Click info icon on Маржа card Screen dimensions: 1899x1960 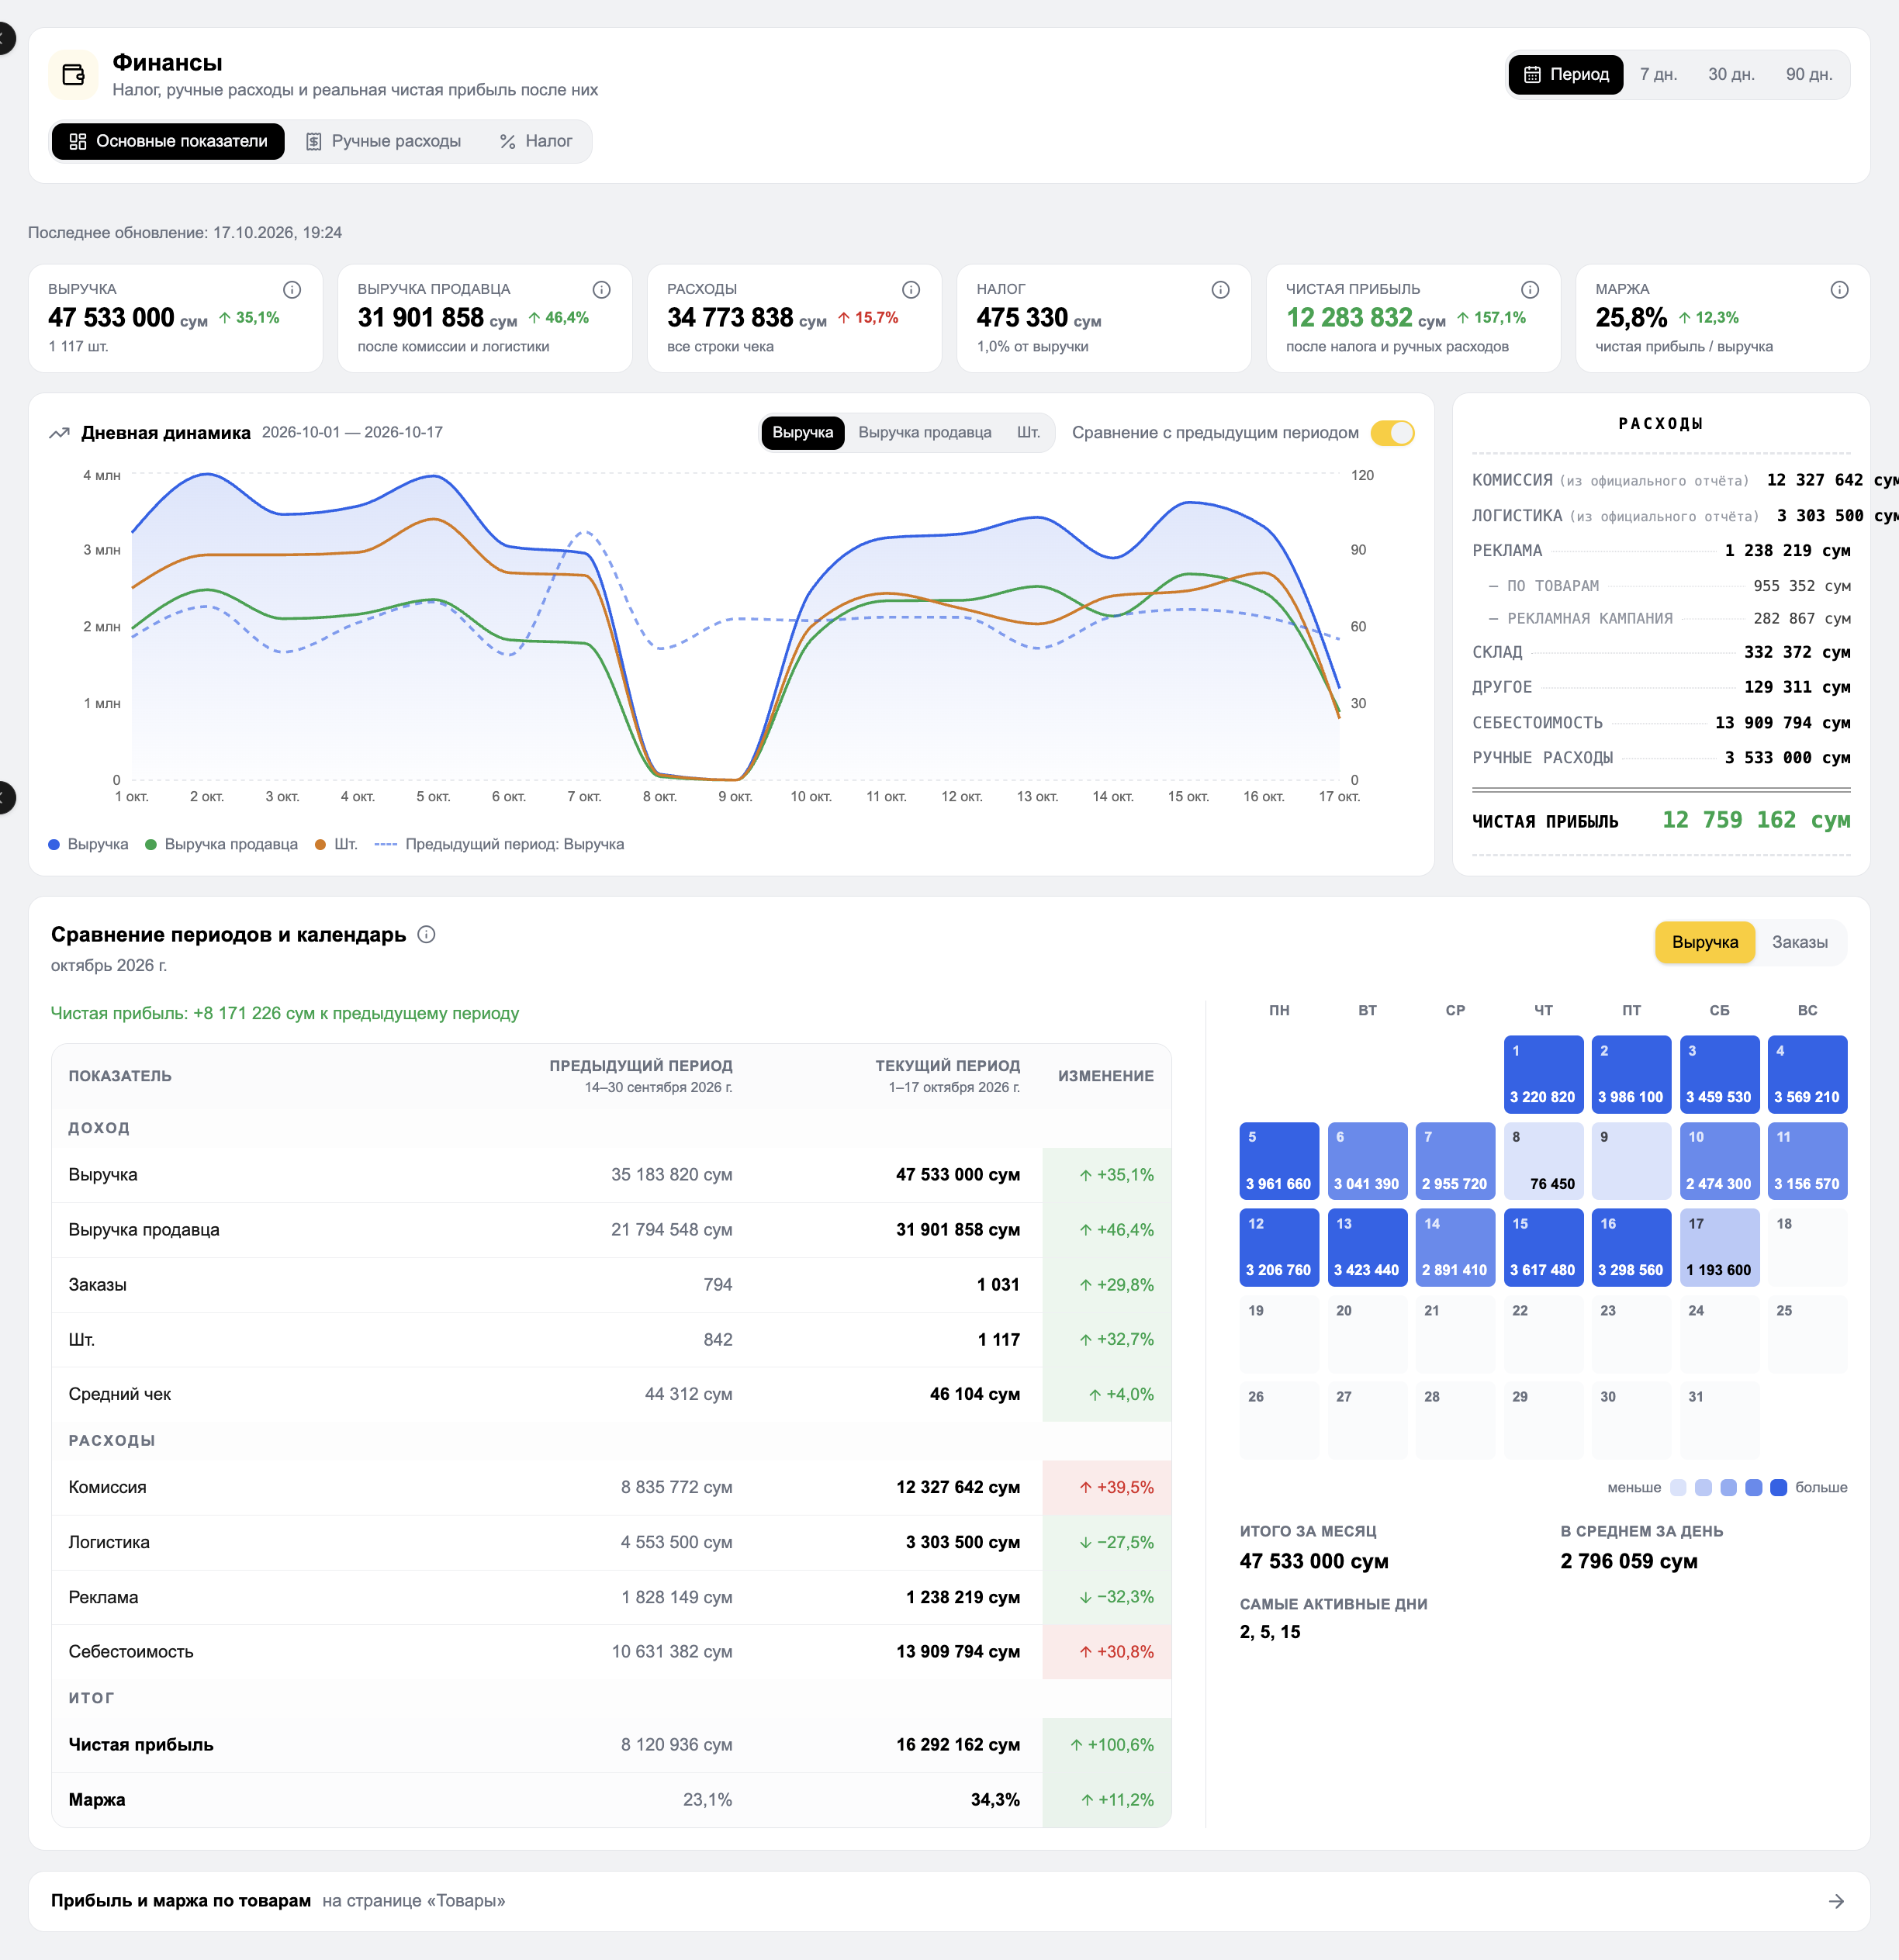tap(1839, 290)
